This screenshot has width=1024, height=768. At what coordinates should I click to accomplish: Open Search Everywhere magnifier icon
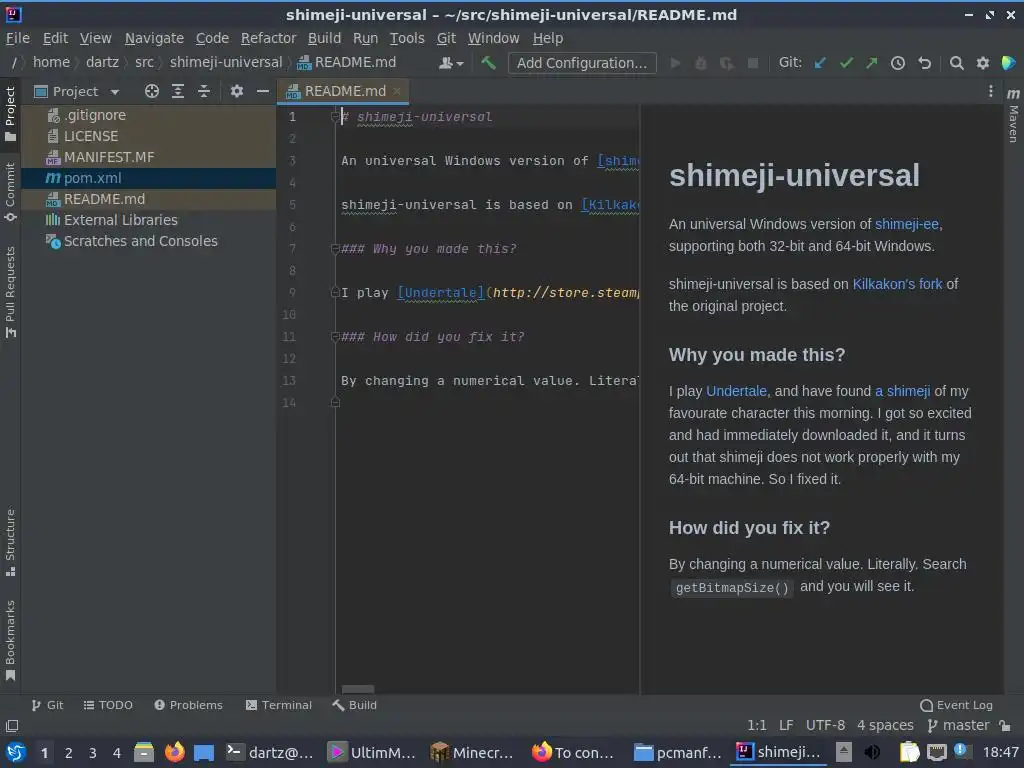pyautogui.click(x=956, y=63)
